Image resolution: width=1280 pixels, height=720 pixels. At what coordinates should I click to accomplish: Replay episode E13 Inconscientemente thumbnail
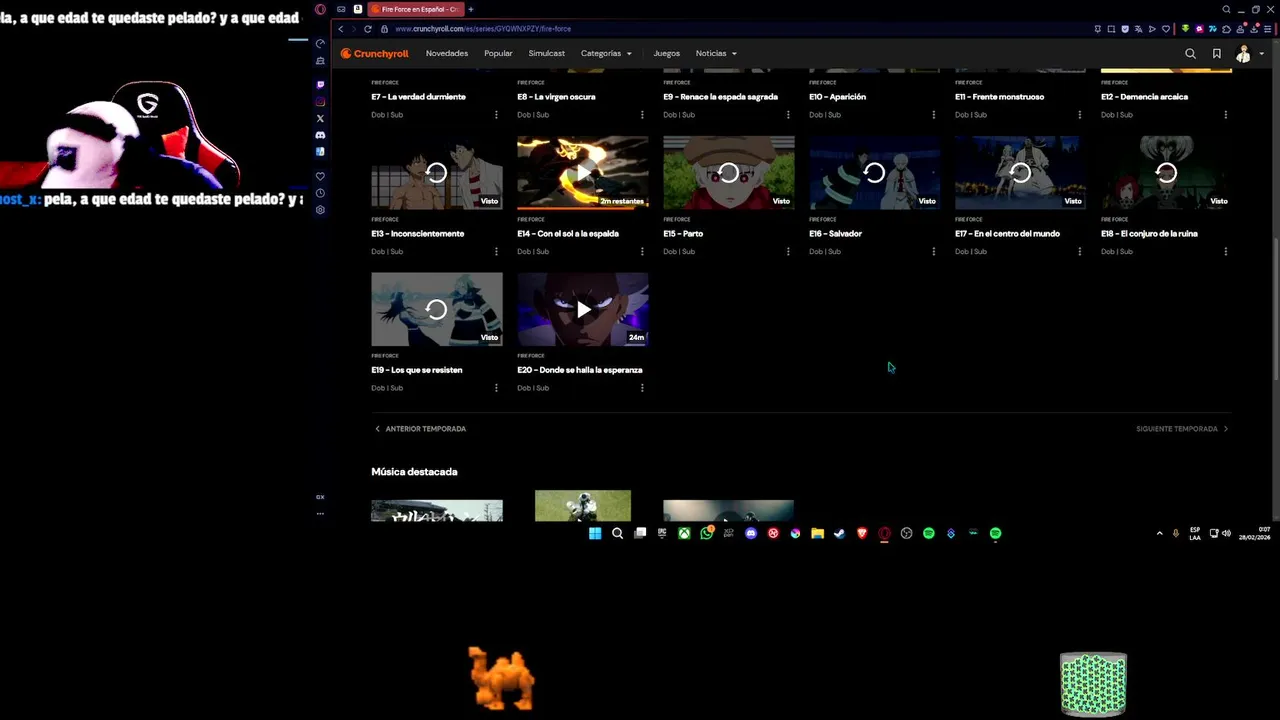(436, 172)
